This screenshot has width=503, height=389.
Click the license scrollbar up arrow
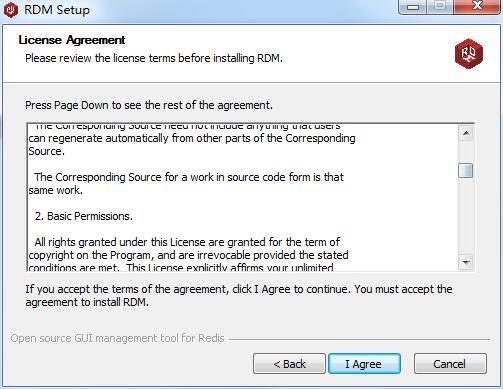tap(466, 133)
